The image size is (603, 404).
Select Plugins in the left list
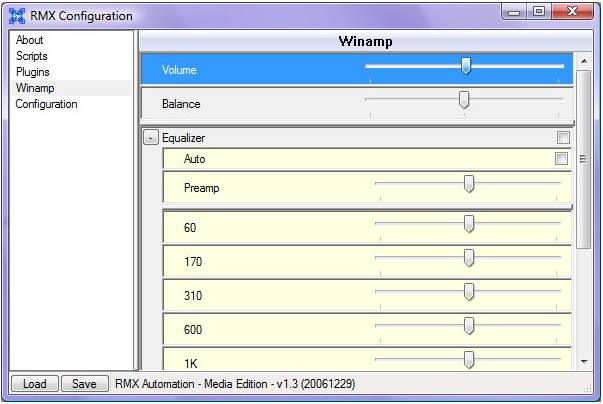[x=33, y=72]
